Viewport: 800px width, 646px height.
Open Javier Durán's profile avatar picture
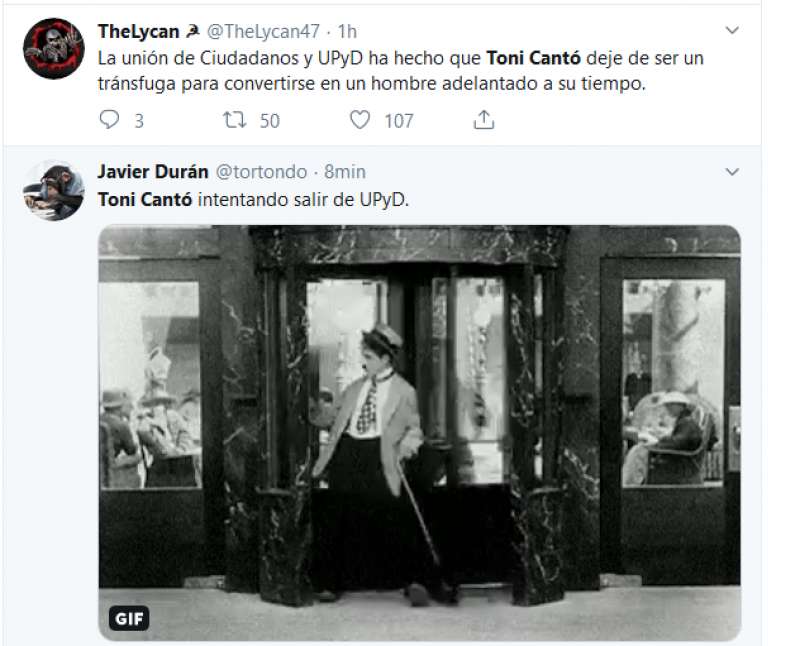pos(54,190)
